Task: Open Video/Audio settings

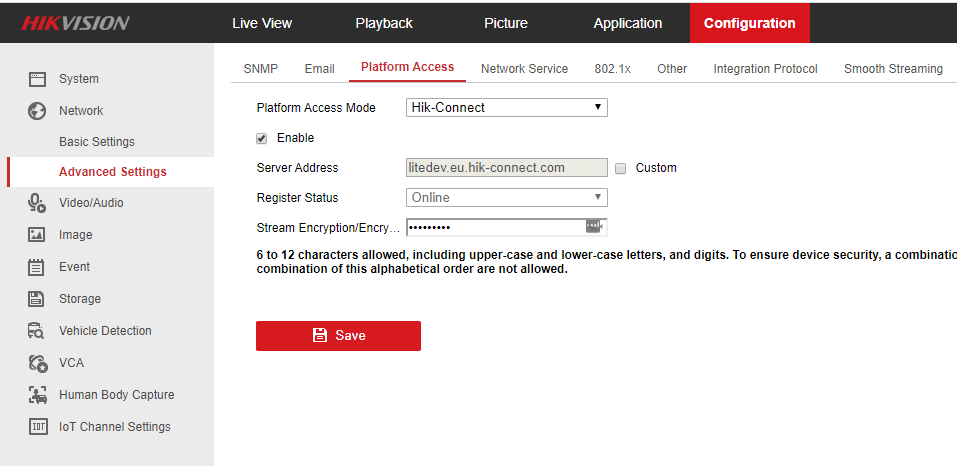Action: (92, 203)
